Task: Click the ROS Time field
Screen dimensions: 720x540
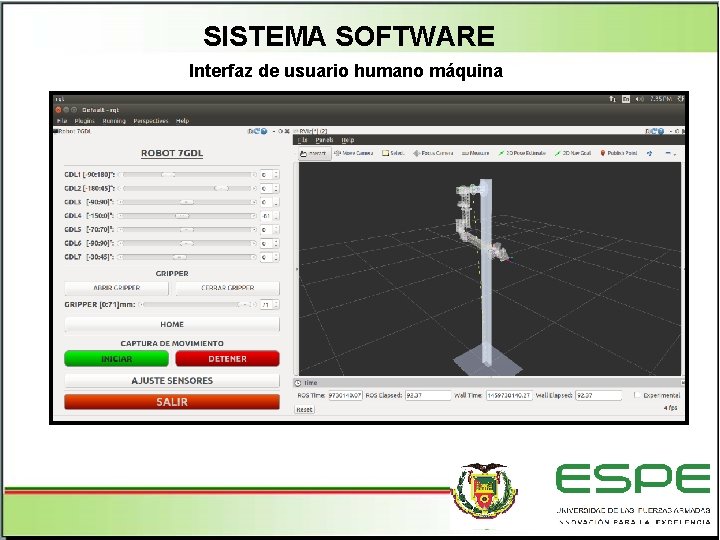Action: pyautogui.click(x=345, y=395)
